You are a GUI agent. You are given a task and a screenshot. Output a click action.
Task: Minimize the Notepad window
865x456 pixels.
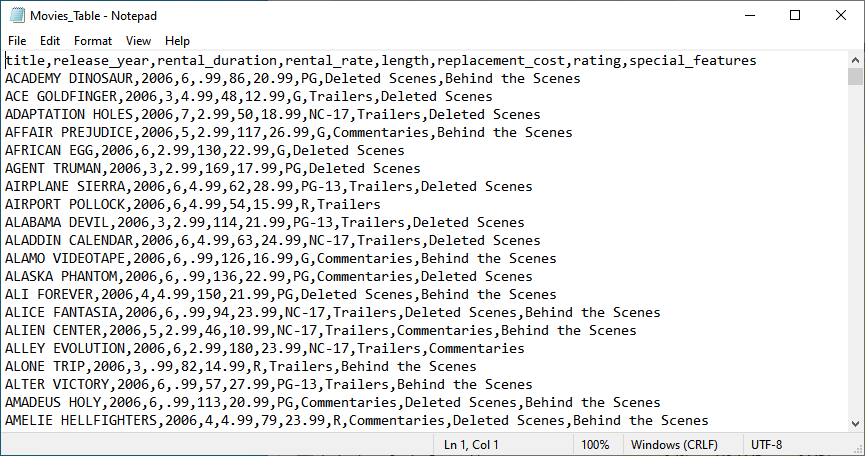tap(749, 16)
